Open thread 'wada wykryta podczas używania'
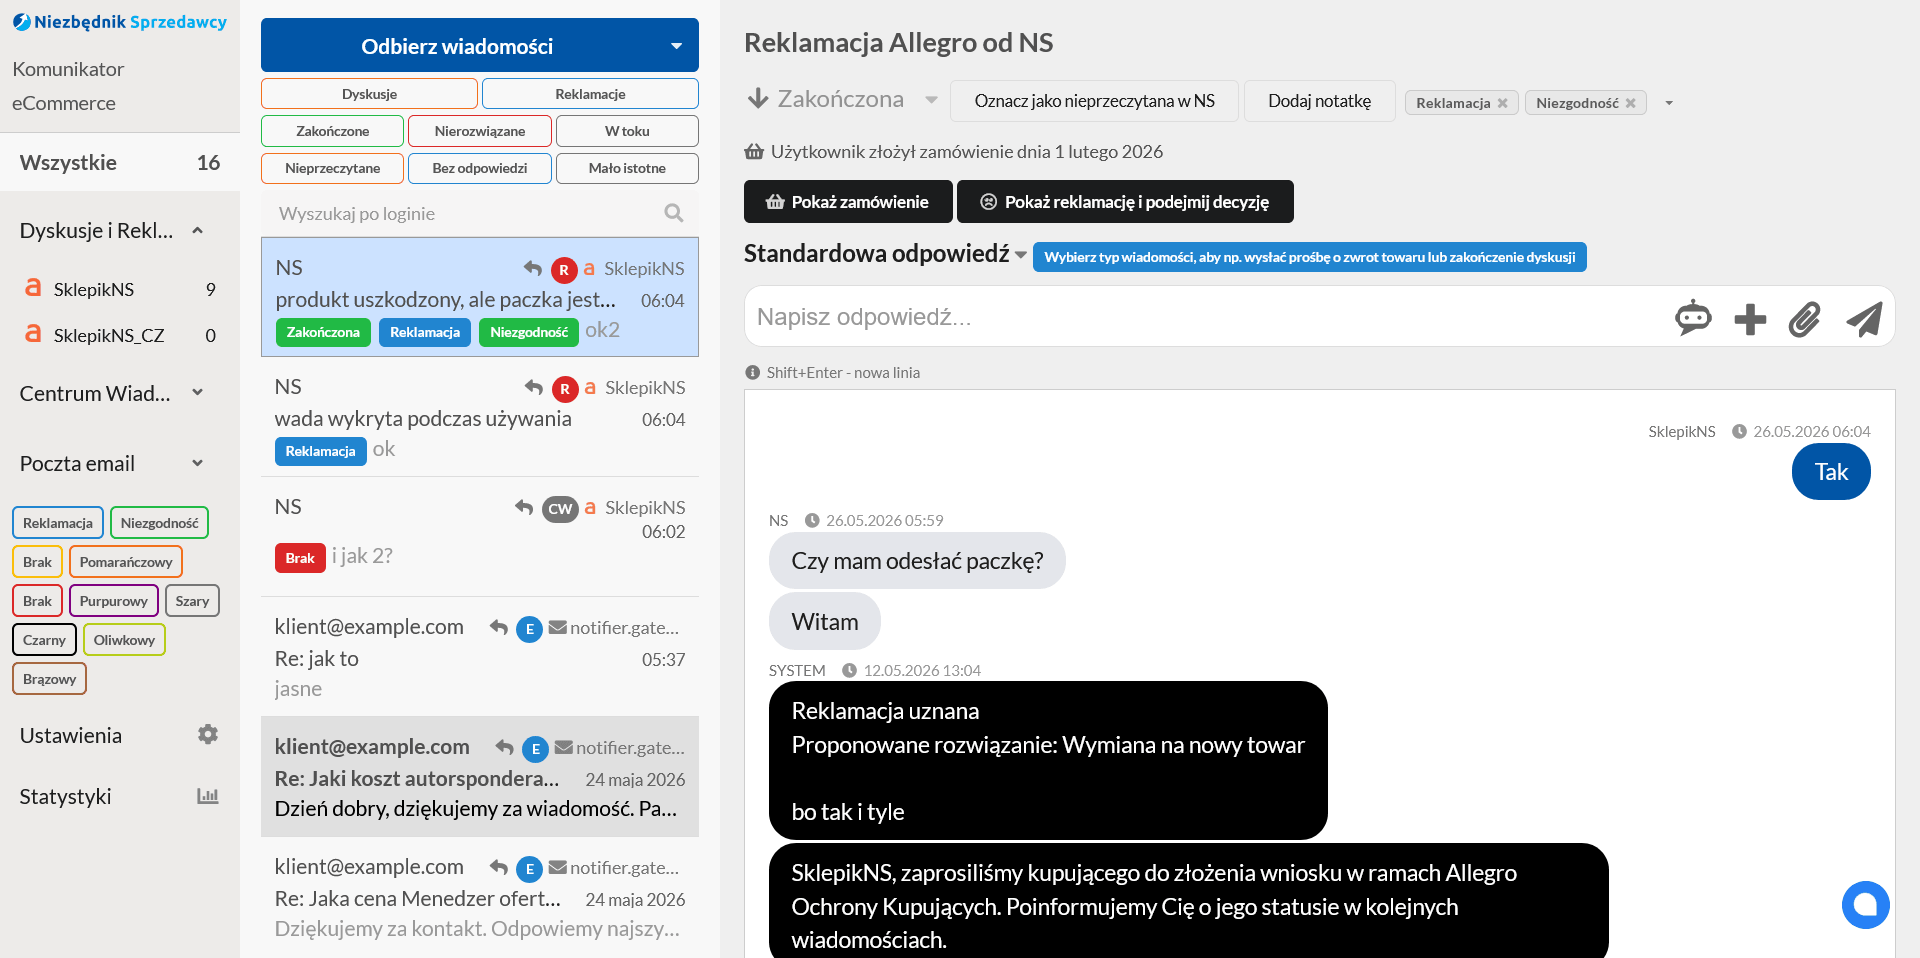The height and width of the screenshot is (958, 1920). (x=480, y=417)
